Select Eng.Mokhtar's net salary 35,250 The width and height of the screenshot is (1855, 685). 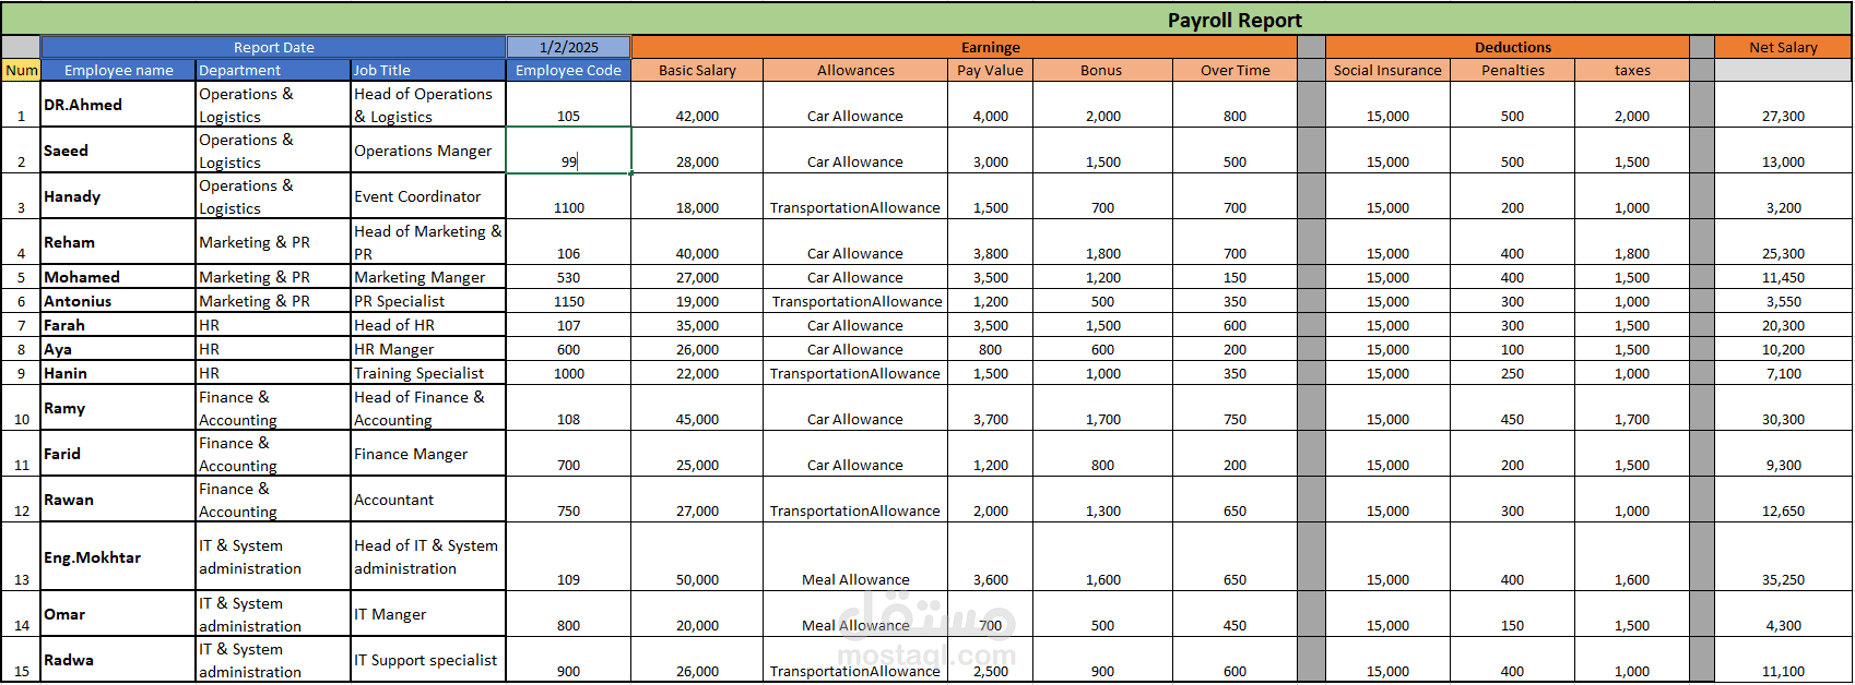coord(1783,557)
